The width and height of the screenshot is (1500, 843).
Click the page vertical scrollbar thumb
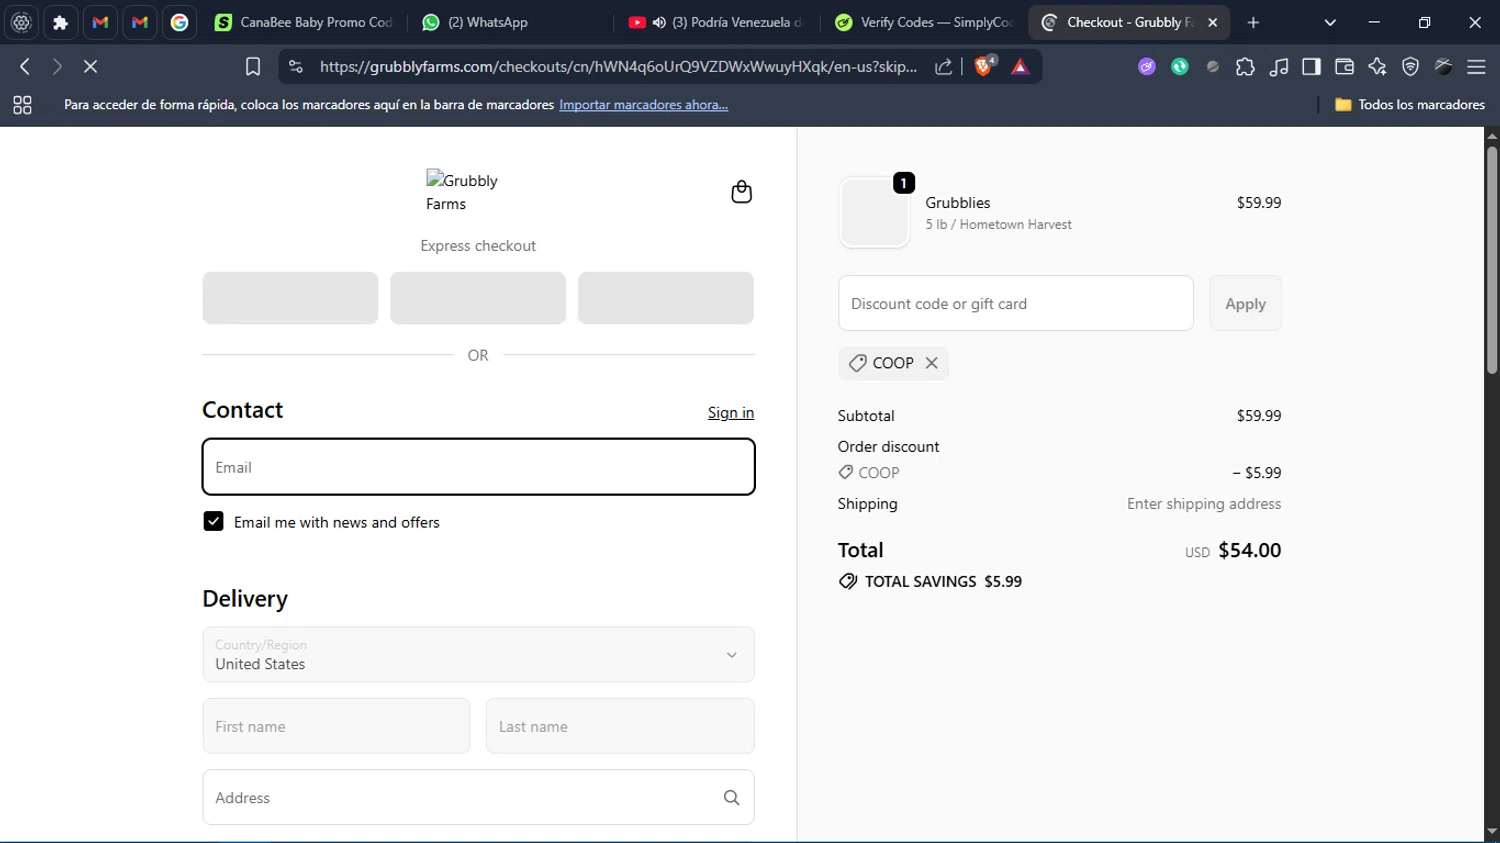coord(1491,260)
